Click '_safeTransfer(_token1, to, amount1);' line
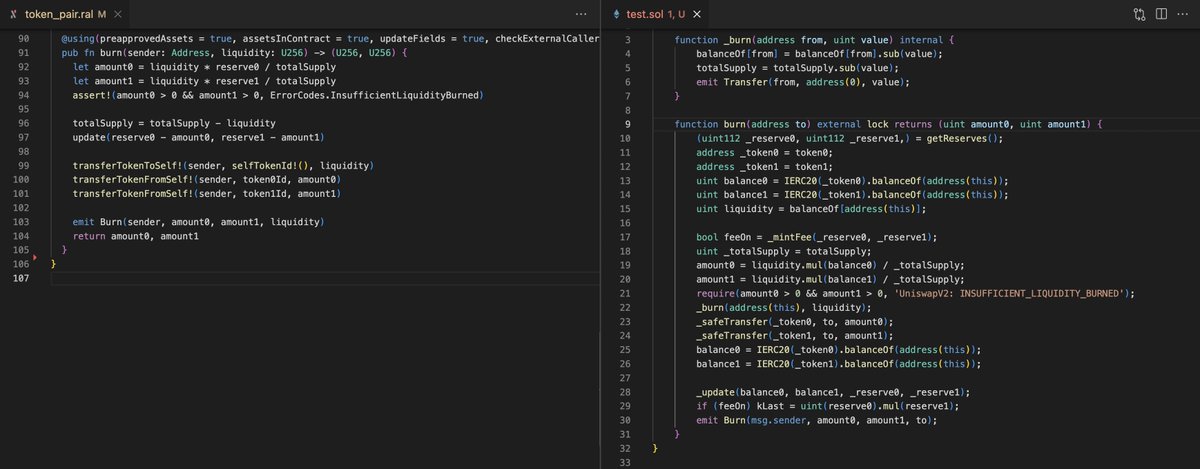Viewport: 1200px width, 469px height. tap(795, 335)
